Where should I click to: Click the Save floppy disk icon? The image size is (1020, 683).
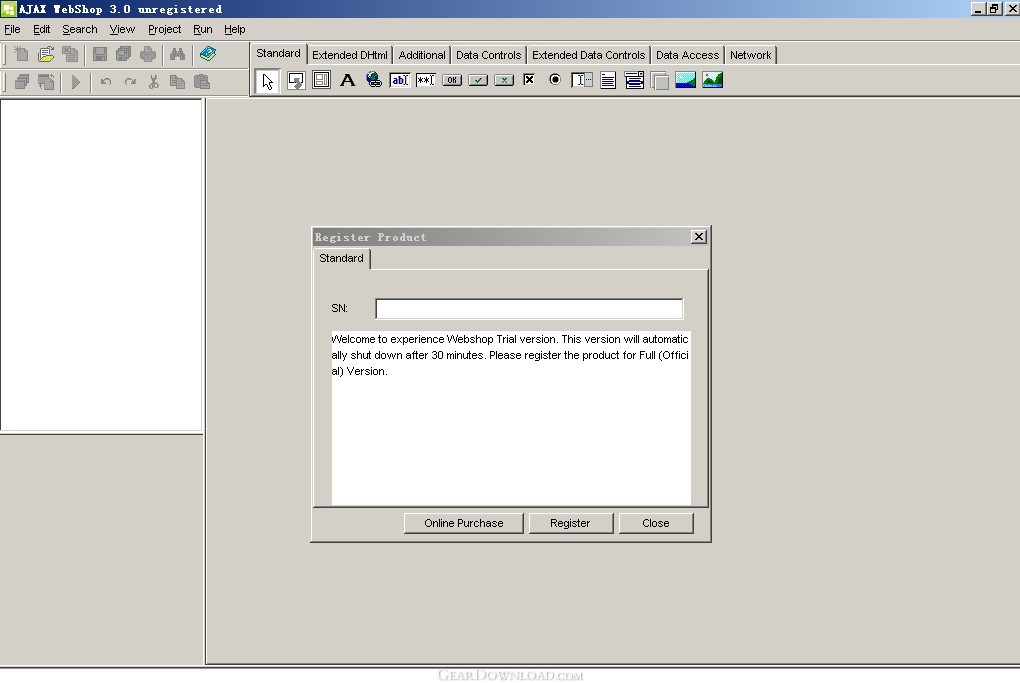click(x=100, y=54)
